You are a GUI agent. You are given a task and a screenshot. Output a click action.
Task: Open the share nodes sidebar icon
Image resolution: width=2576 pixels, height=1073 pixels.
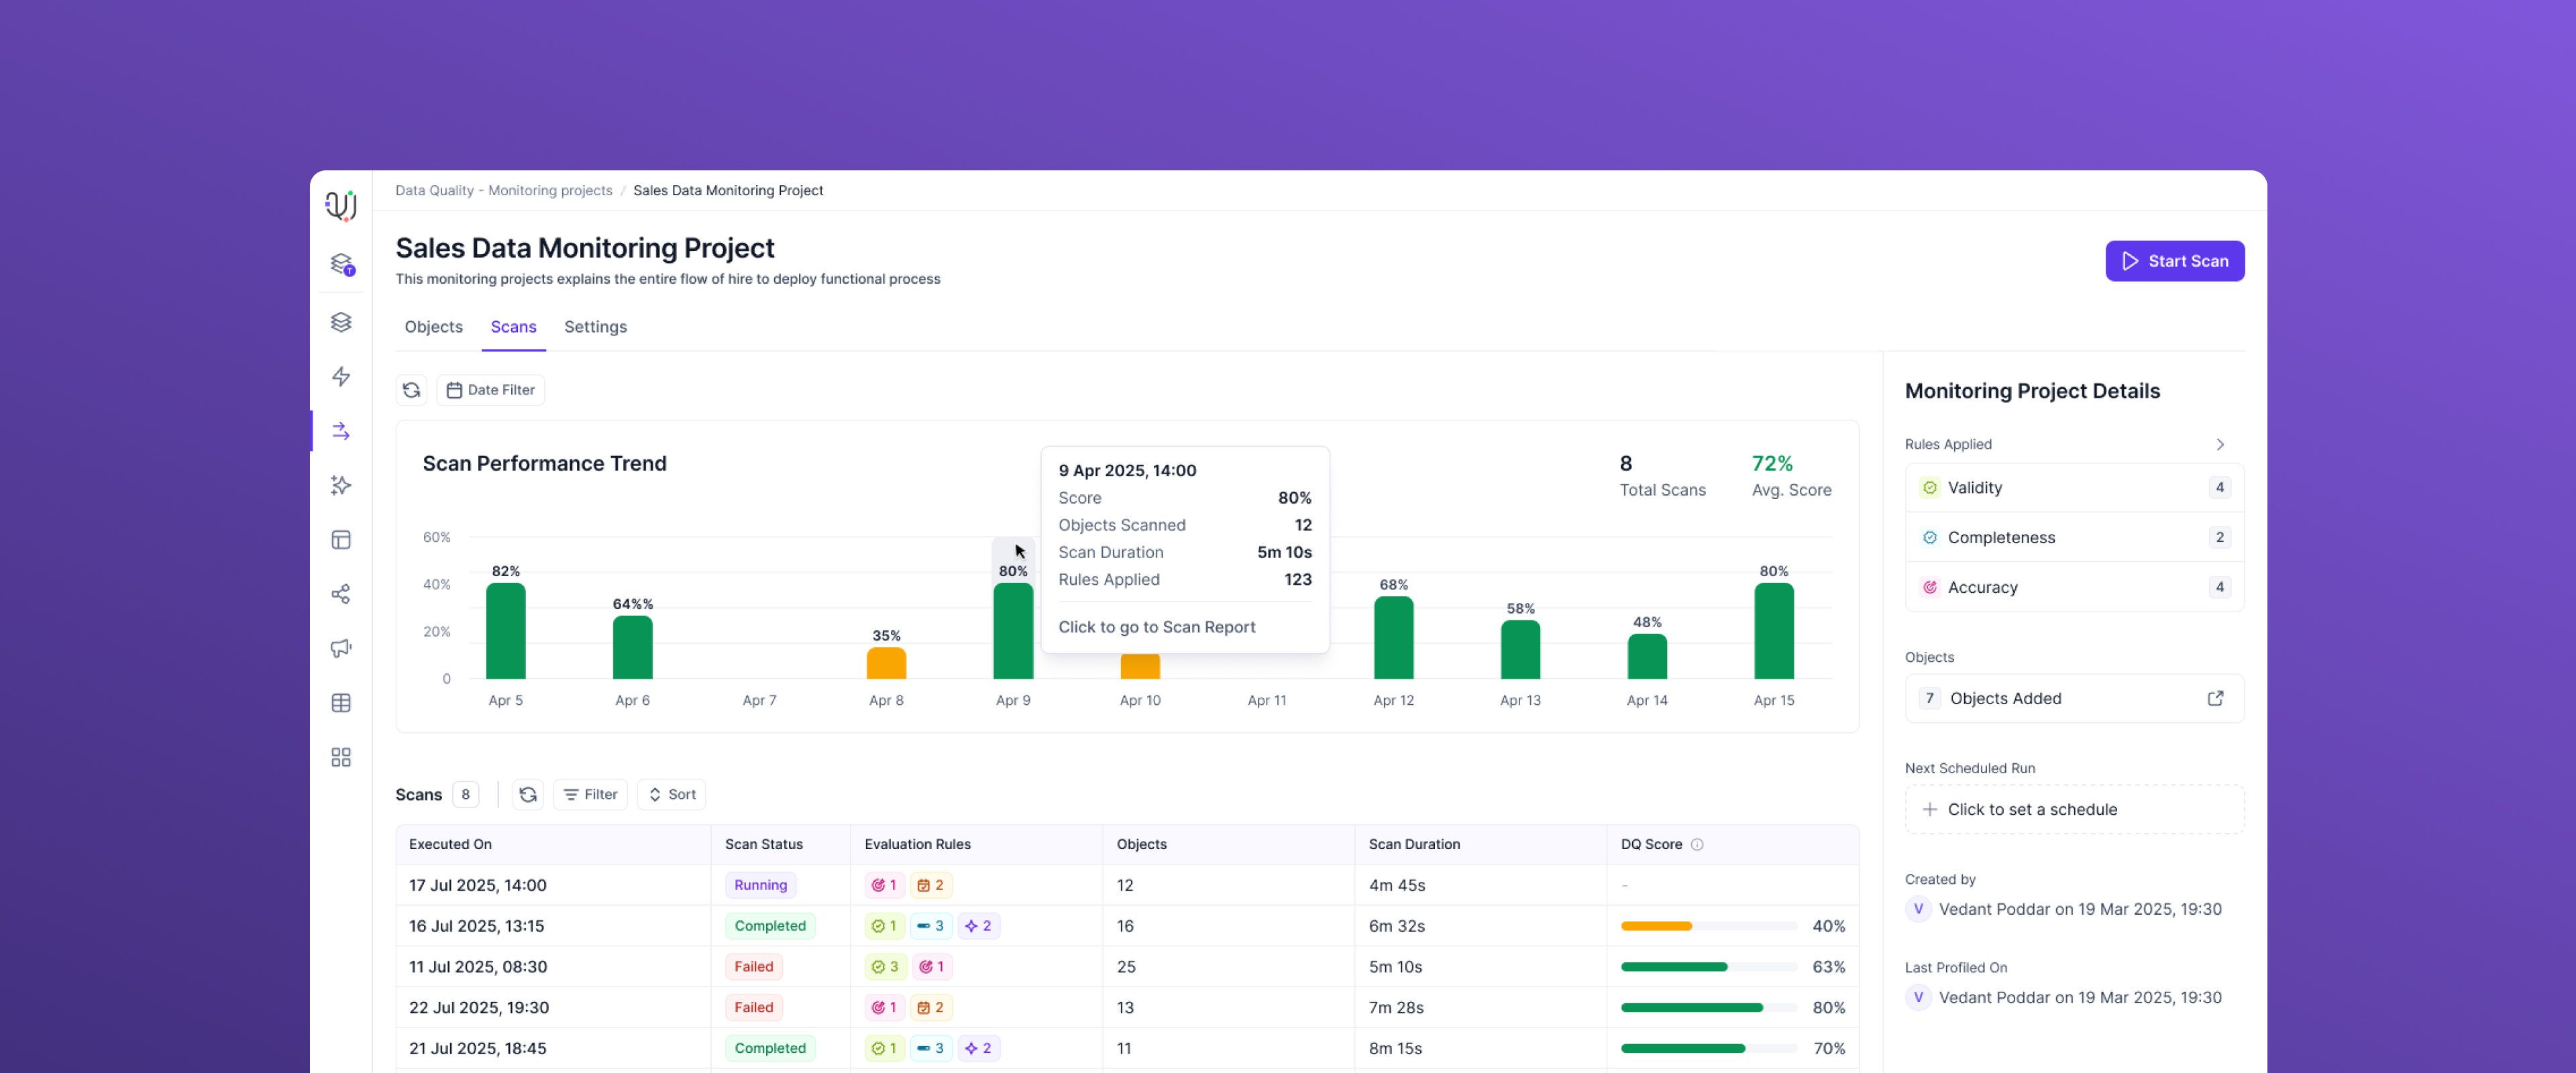coord(341,594)
